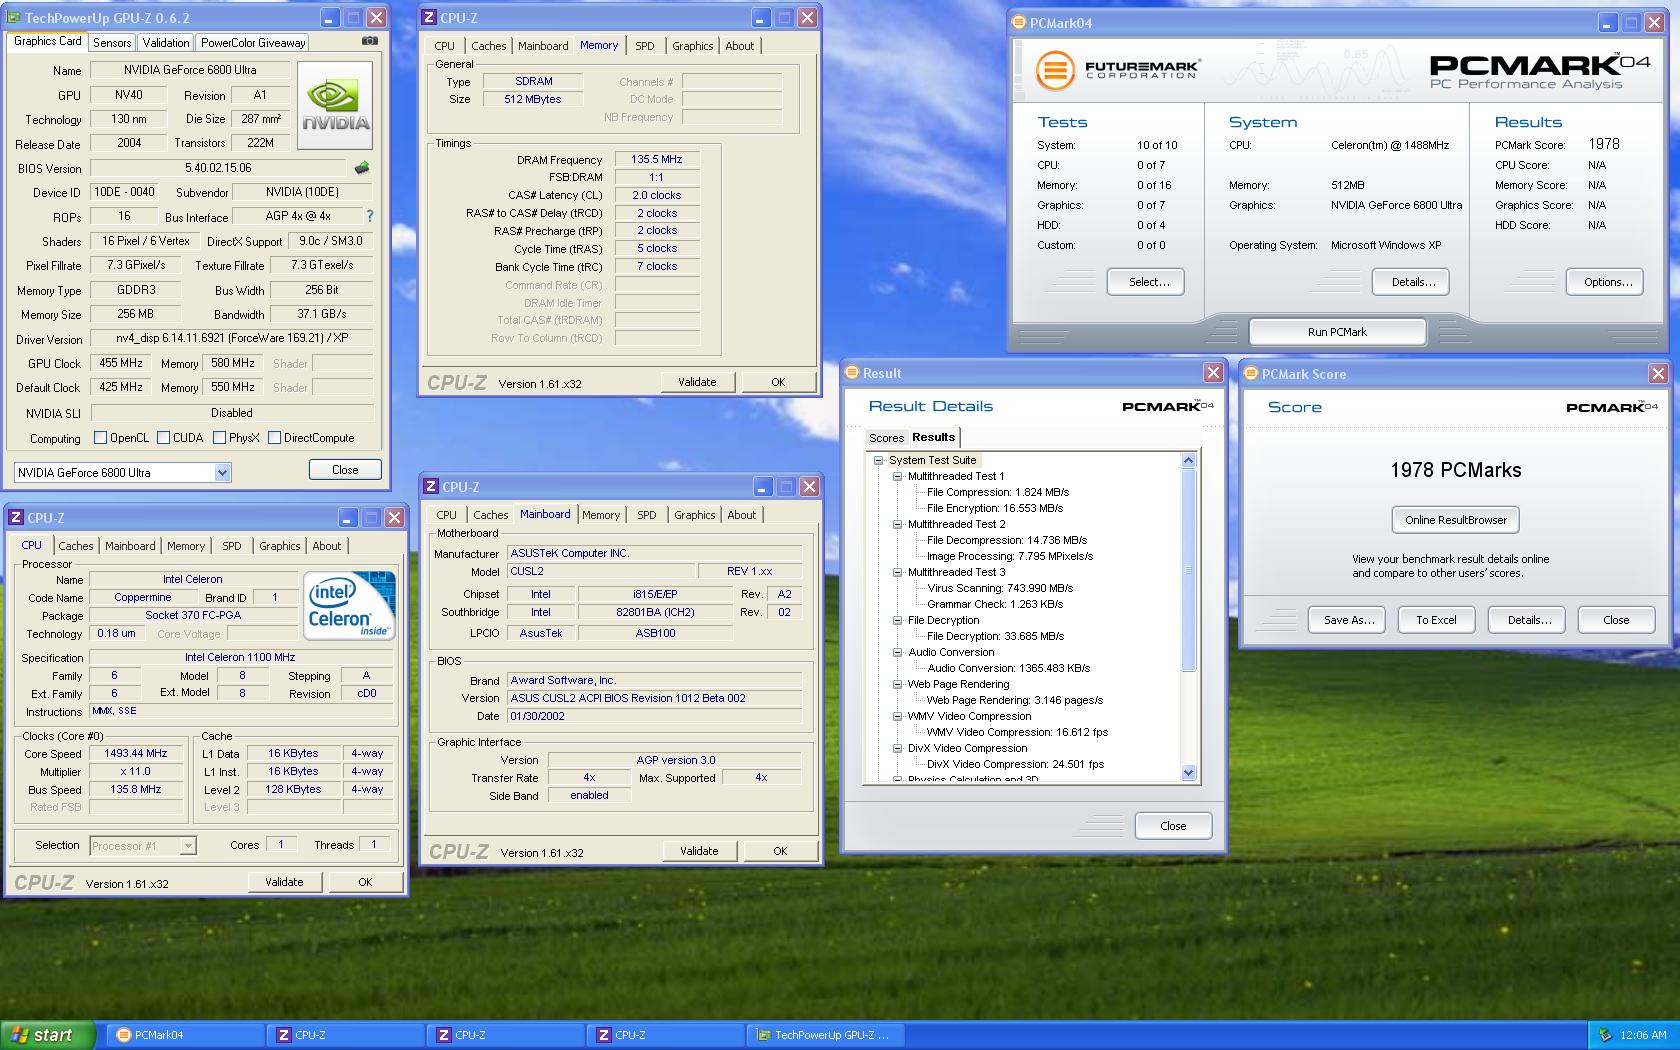Enable the PhysX checkbox
The width and height of the screenshot is (1680, 1050).
(x=219, y=437)
